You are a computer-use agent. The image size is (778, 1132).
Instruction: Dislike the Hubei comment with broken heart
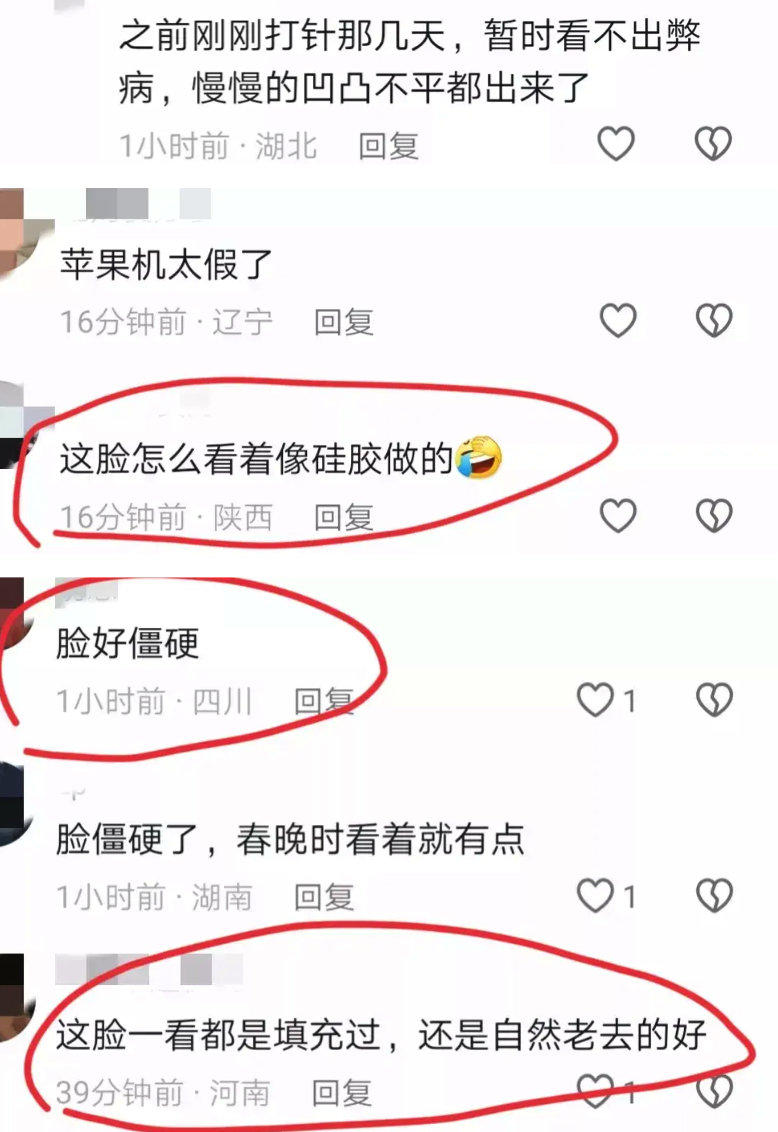713,143
